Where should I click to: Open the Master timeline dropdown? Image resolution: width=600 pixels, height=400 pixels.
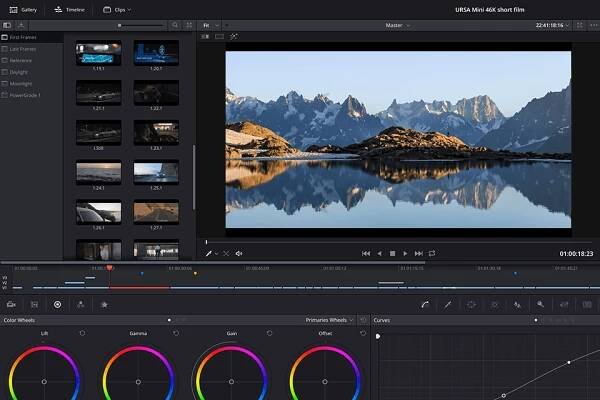pyautogui.click(x=397, y=25)
